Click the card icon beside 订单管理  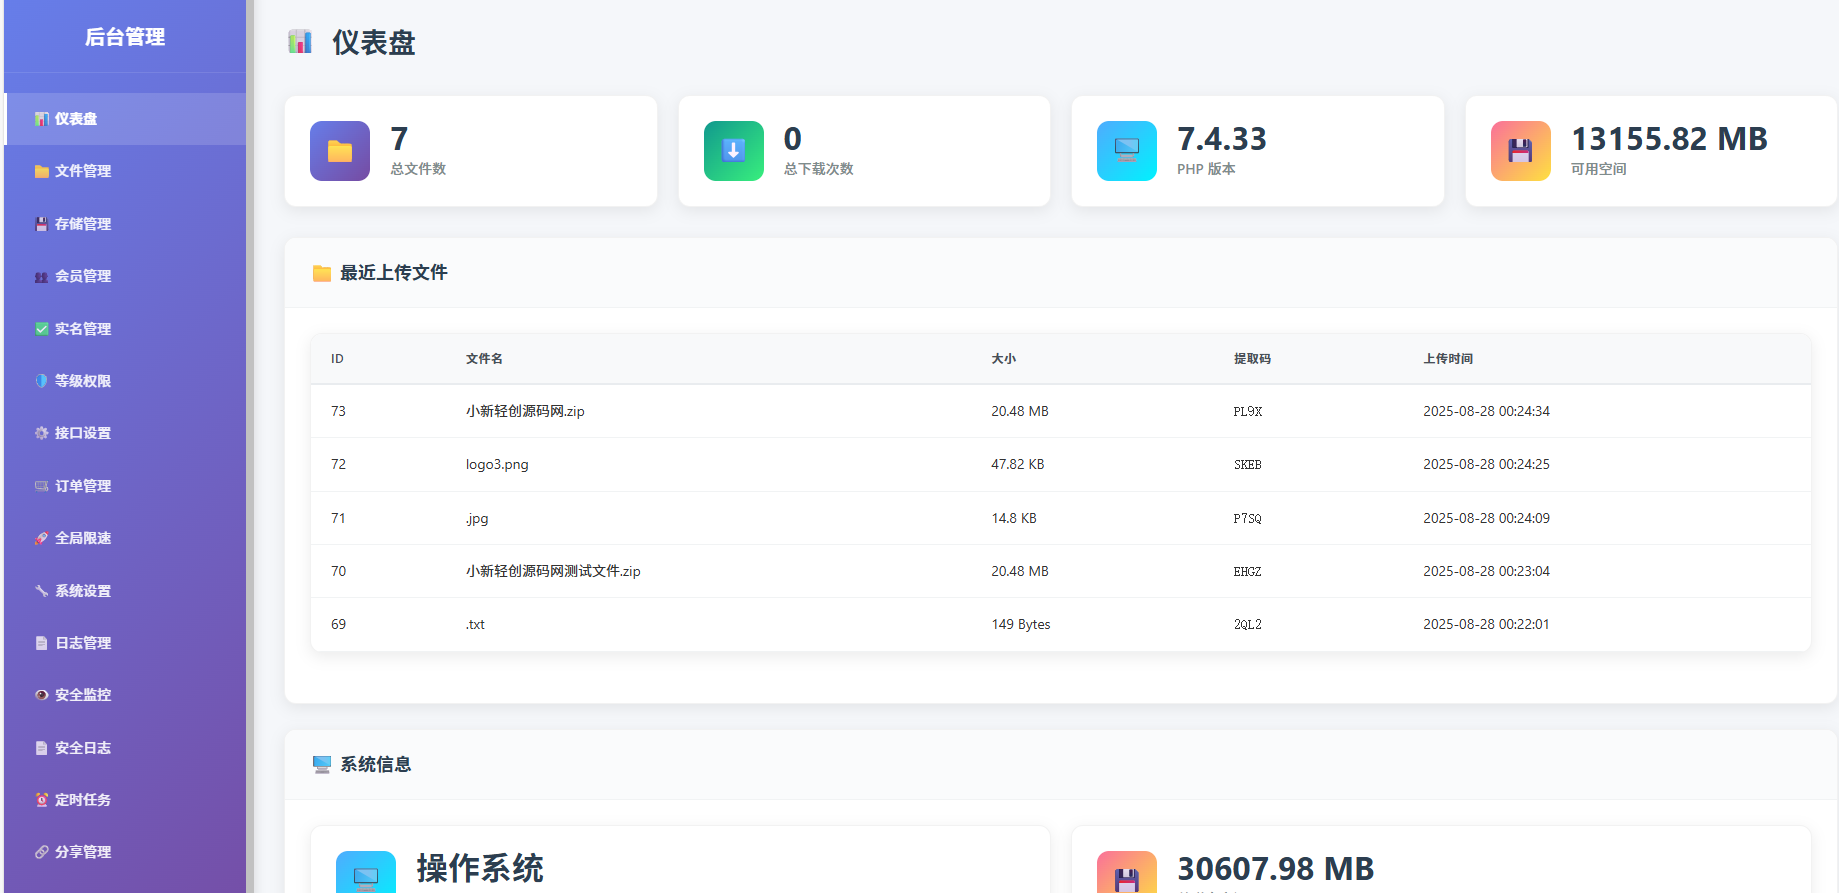pyautogui.click(x=41, y=486)
